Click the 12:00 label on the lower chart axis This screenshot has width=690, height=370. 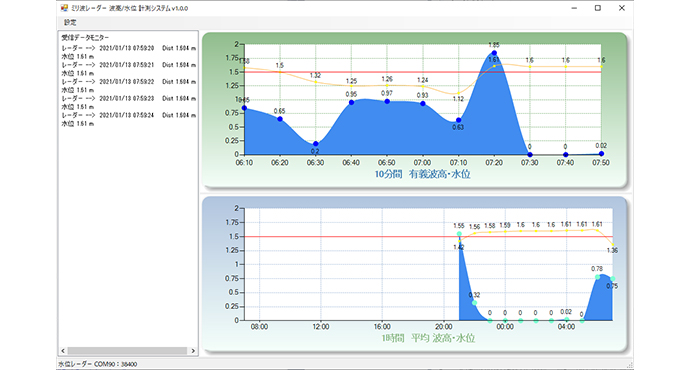(321, 327)
